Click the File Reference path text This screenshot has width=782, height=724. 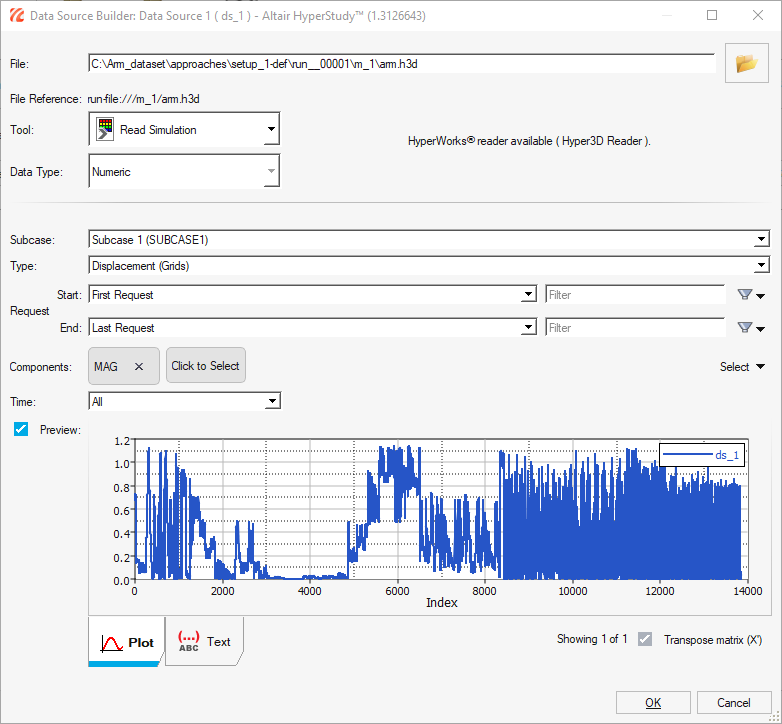point(144,99)
